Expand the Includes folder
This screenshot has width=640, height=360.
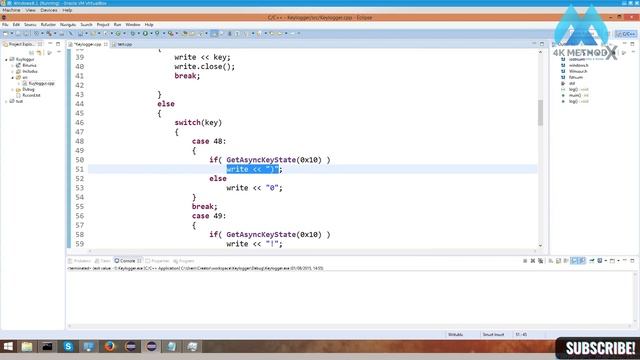[13, 71]
